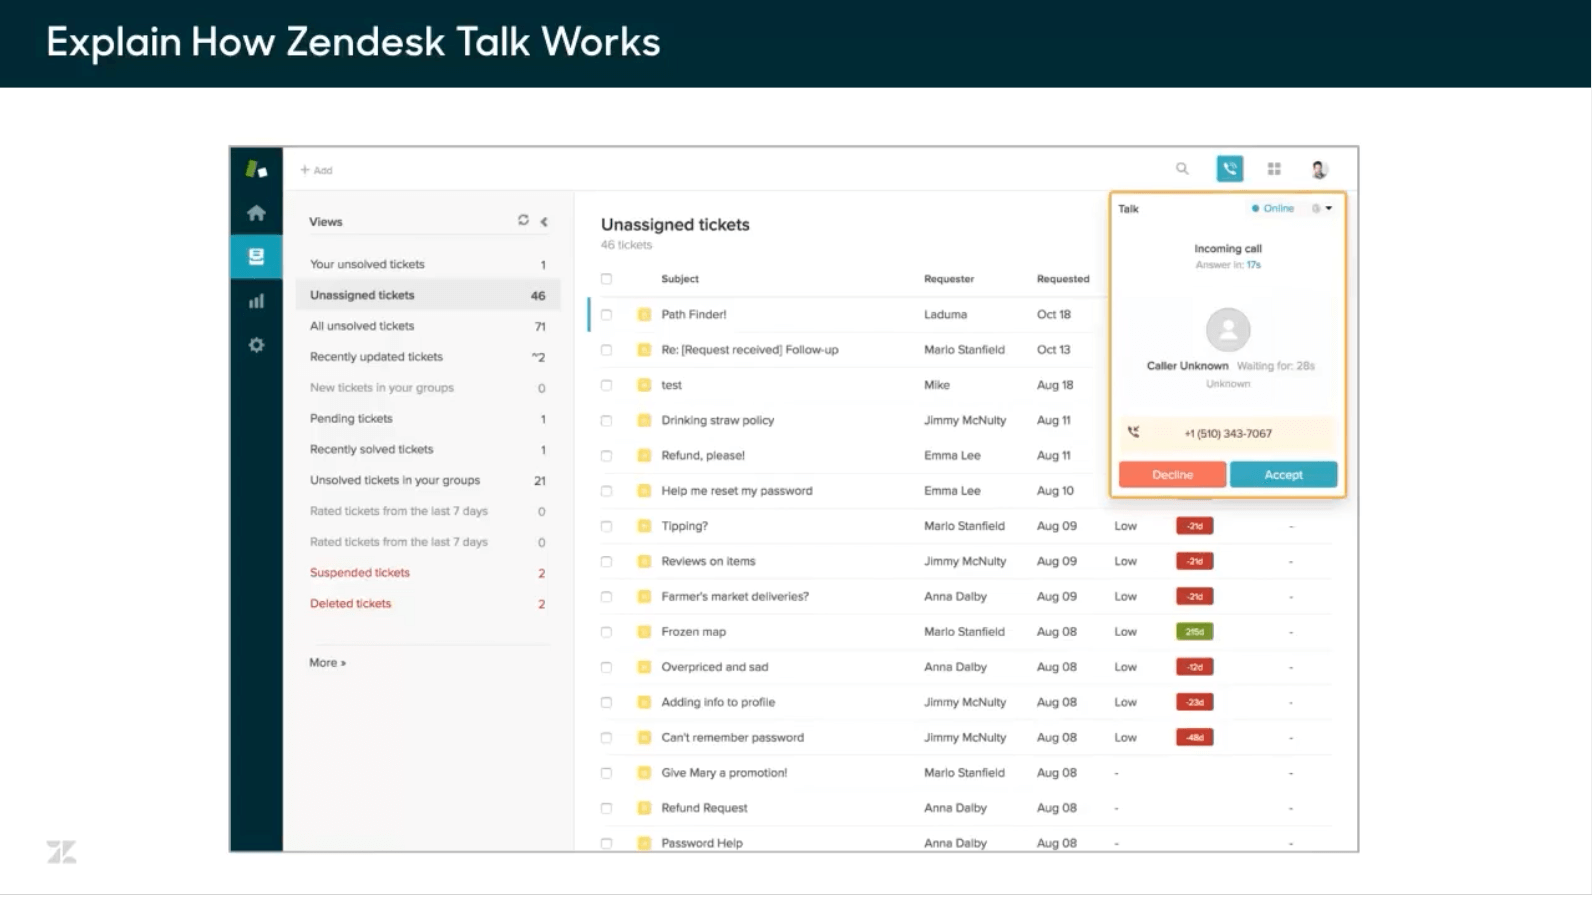Check the Overpriced and sad checkbox
1592x897 pixels.
tap(606, 667)
